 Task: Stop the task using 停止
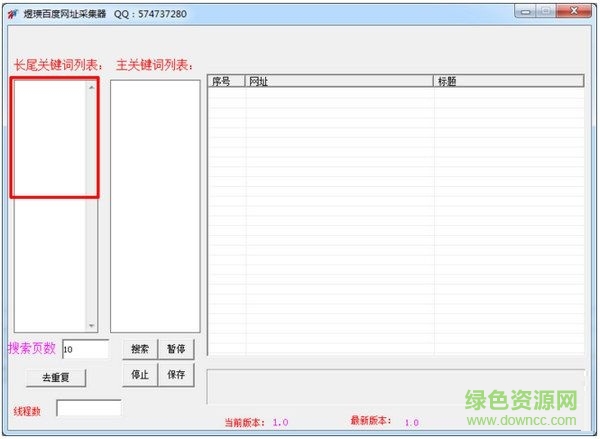[x=140, y=375]
